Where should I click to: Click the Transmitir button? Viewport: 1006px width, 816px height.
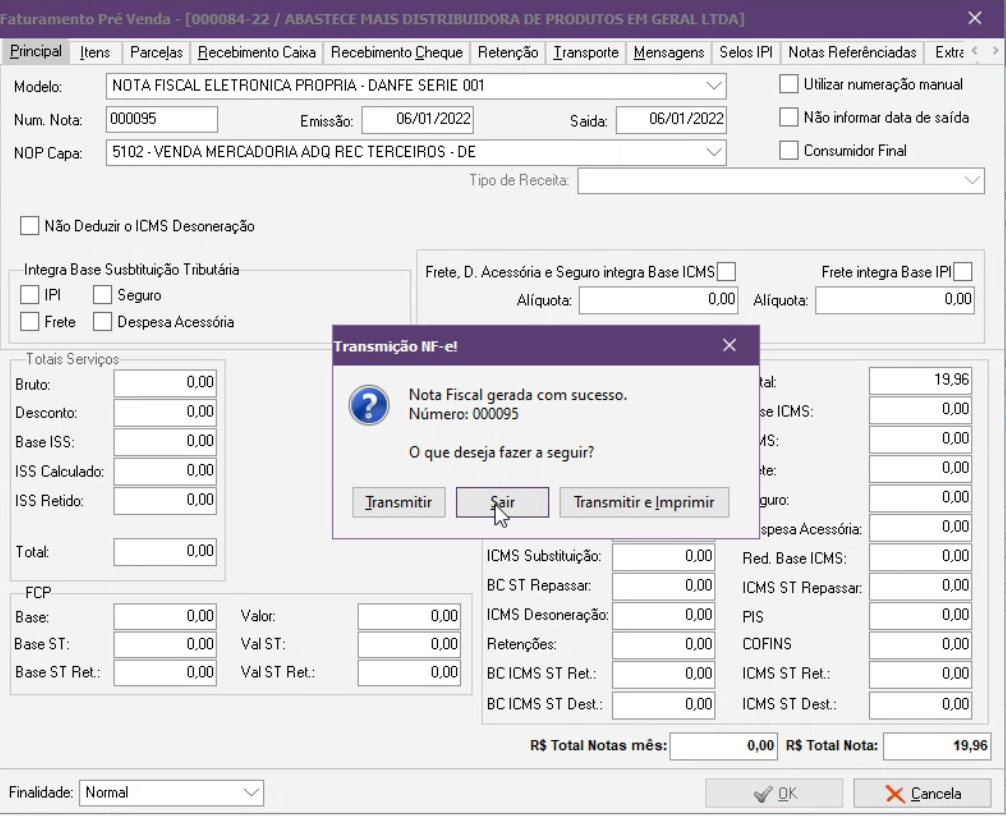coord(398,502)
